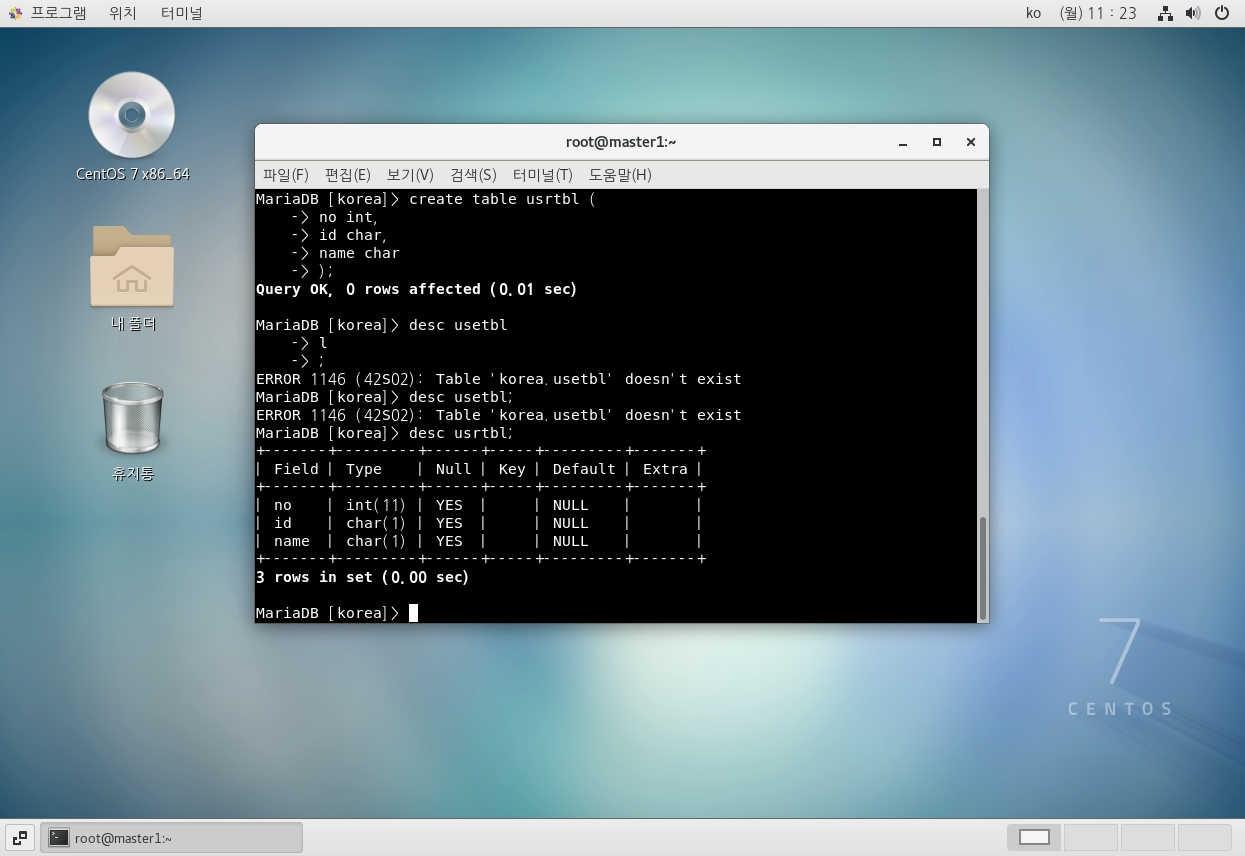Open the 편집(E) menu in terminal

coord(348,175)
